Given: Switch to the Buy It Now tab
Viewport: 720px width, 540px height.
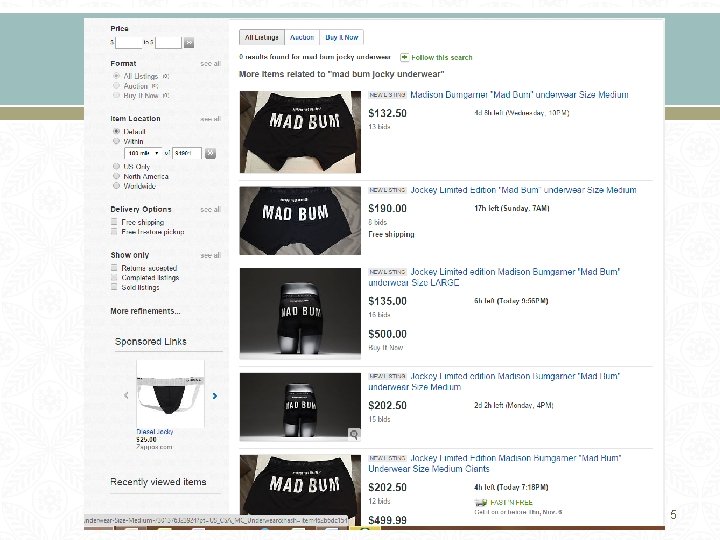Looking at the screenshot, I should click(342, 38).
